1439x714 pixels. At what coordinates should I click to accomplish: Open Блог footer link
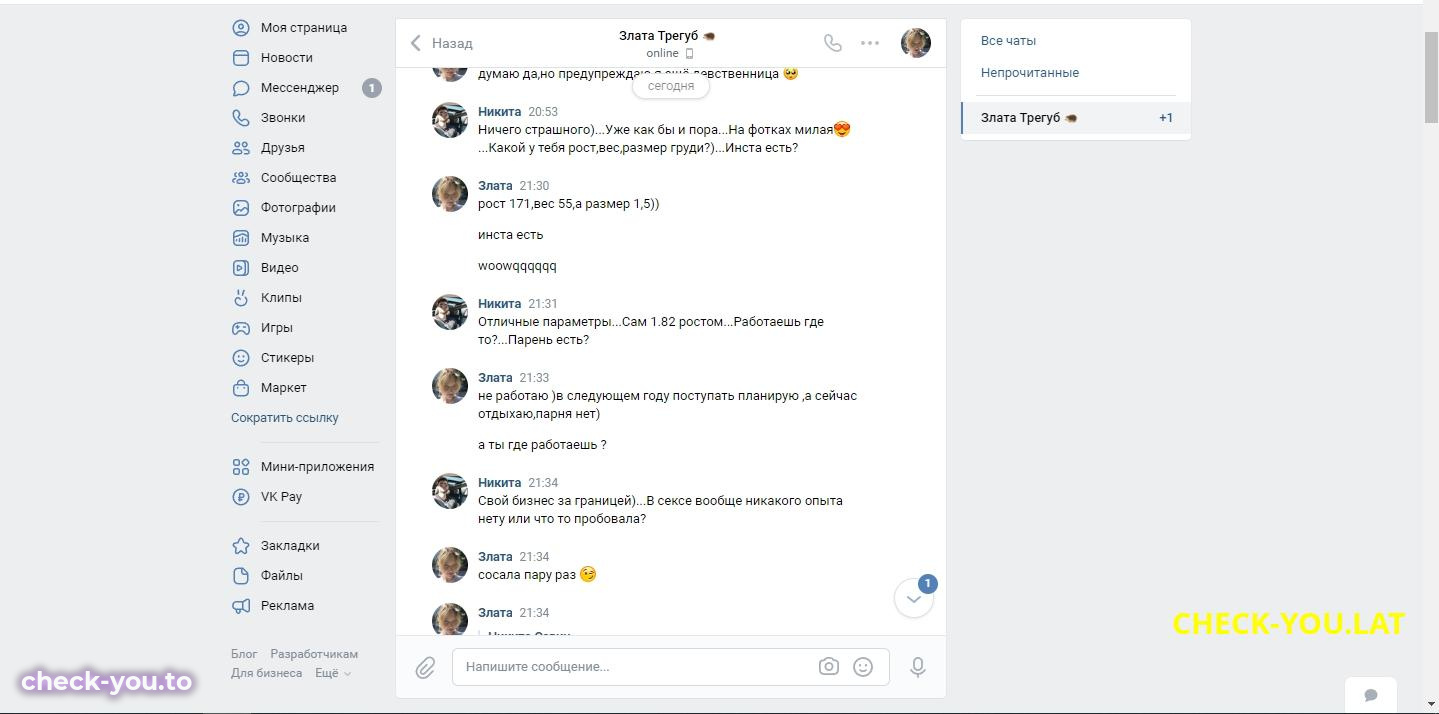coord(244,654)
